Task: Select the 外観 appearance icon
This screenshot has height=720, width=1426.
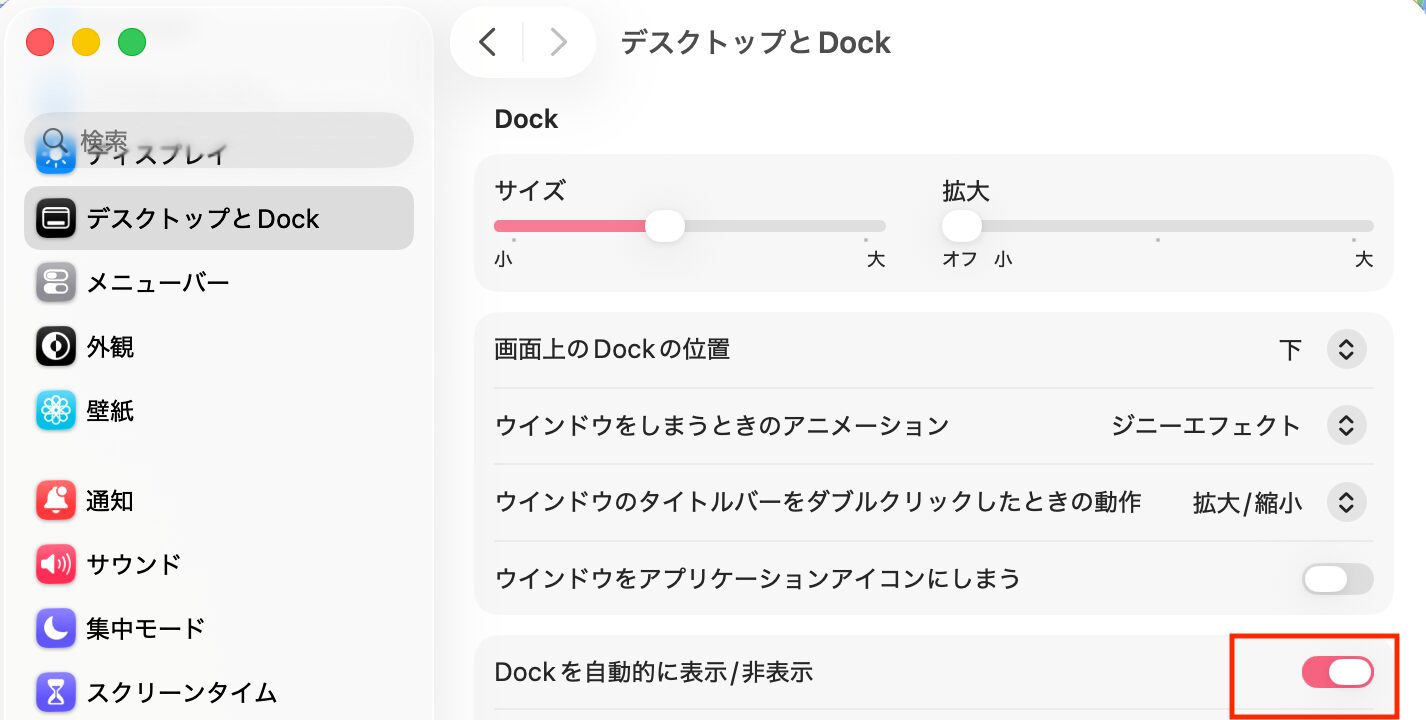Action: 56,347
